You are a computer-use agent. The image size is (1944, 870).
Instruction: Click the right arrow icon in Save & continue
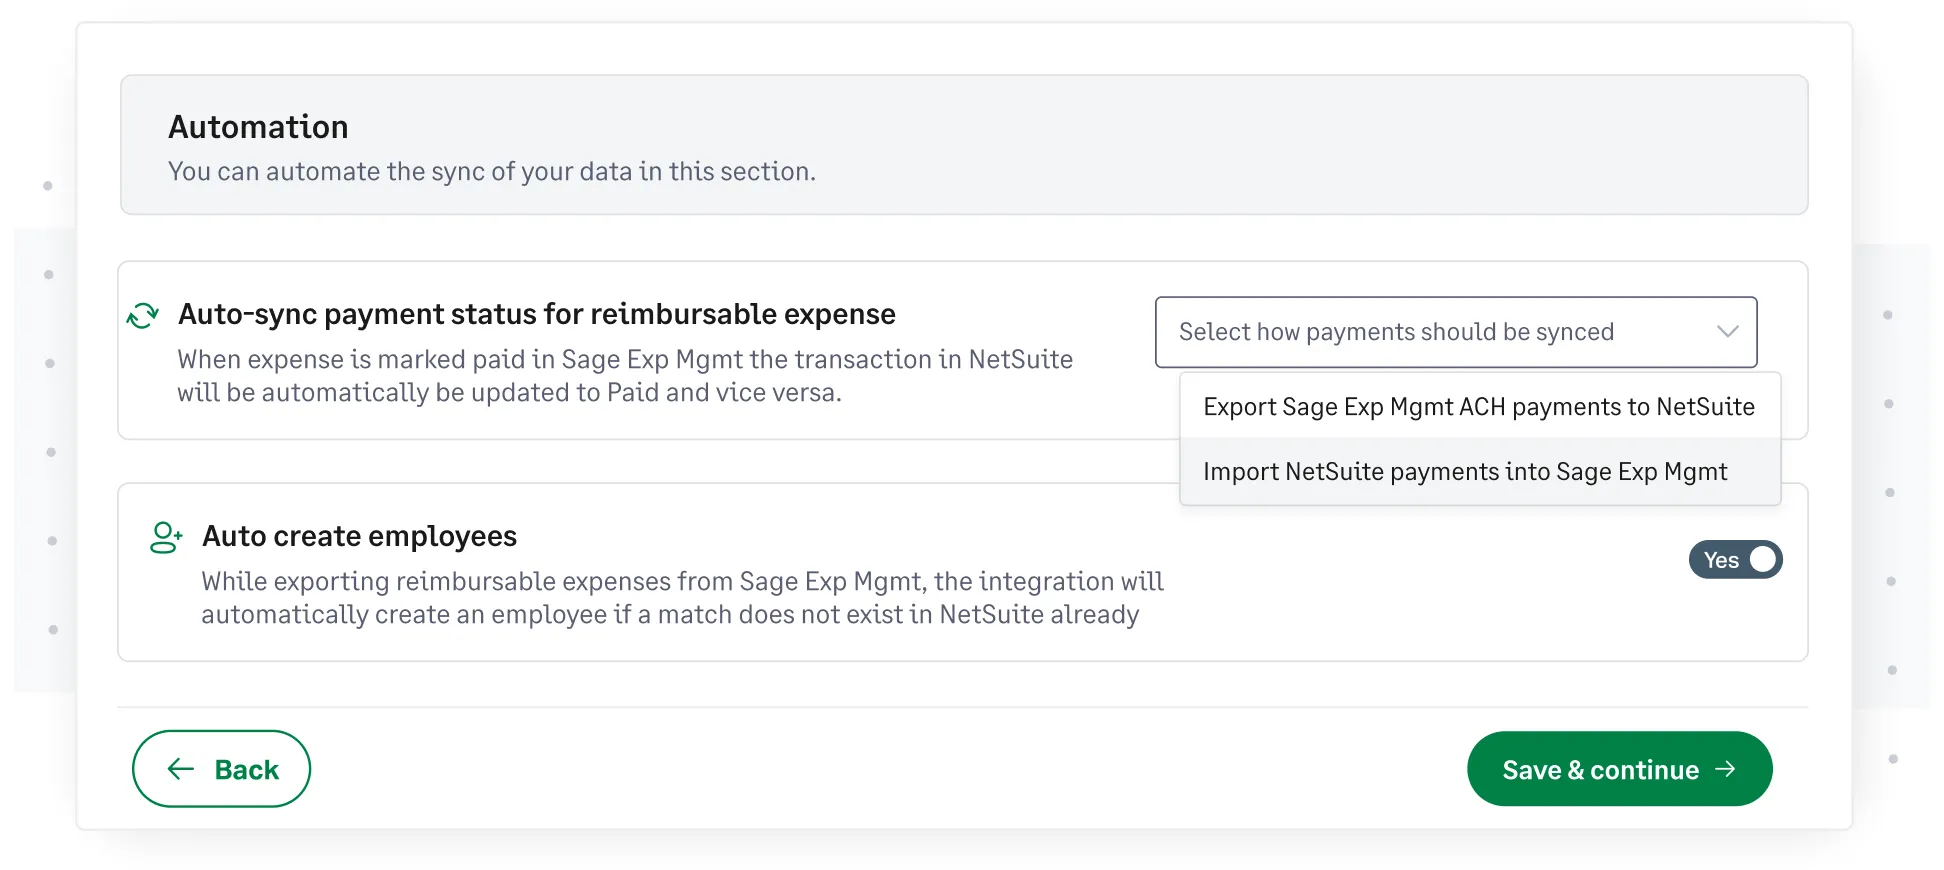[1725, 769]
